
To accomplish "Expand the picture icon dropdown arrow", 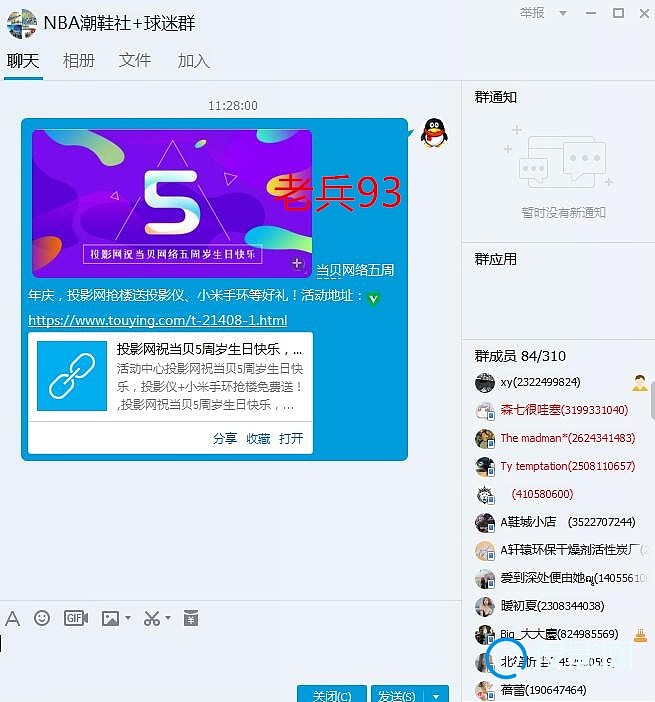I will 128,618.
